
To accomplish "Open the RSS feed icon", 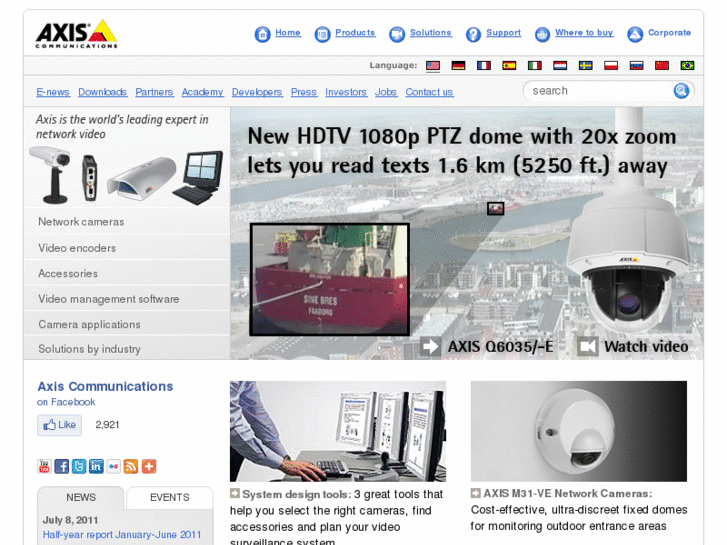I will click(131, 466).
